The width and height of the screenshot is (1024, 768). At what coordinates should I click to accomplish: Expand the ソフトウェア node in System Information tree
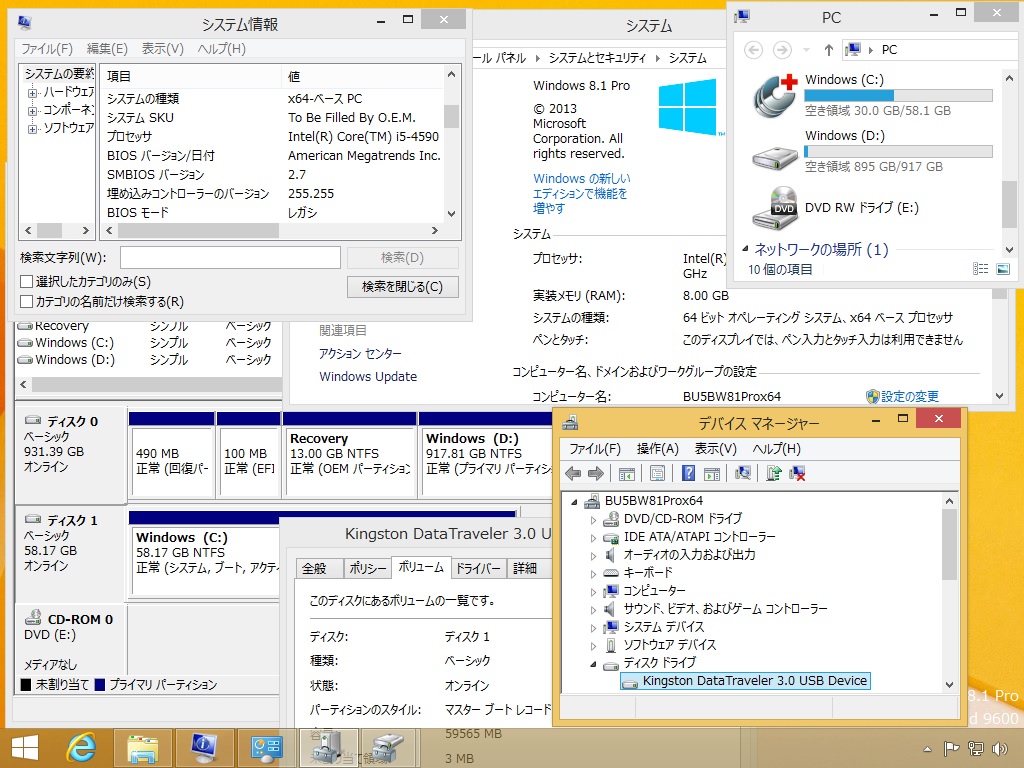click(x=32, y=129)
